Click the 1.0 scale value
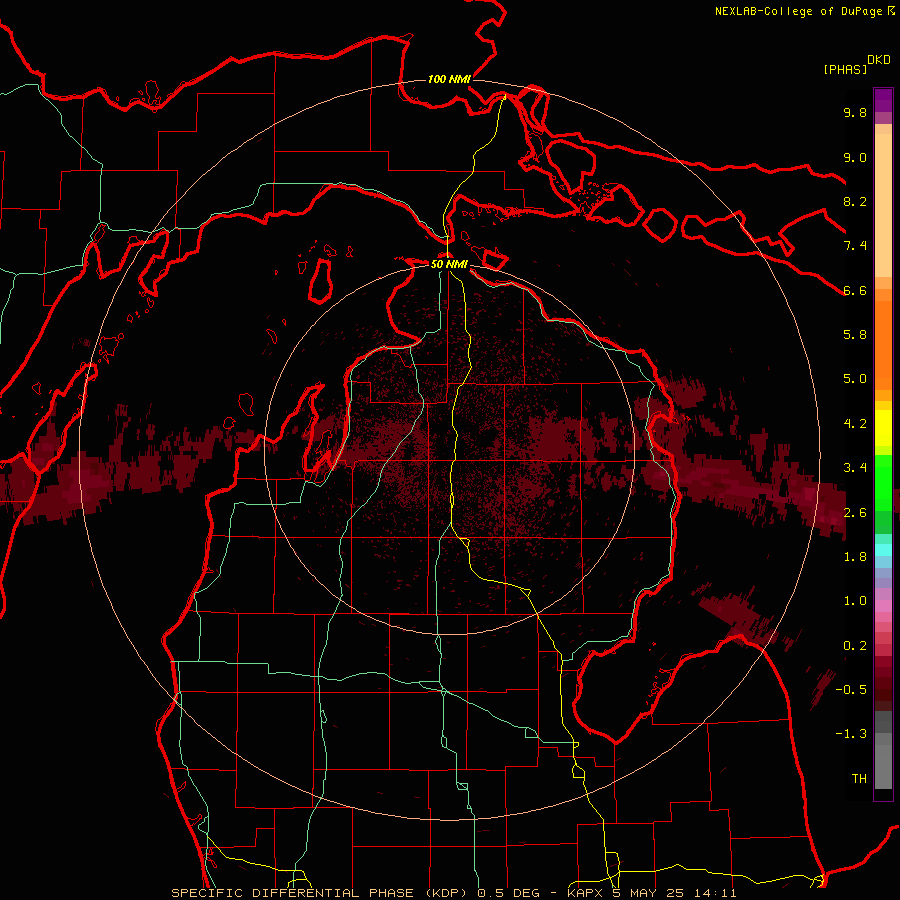The image size is (900, 900). point(855,600)
